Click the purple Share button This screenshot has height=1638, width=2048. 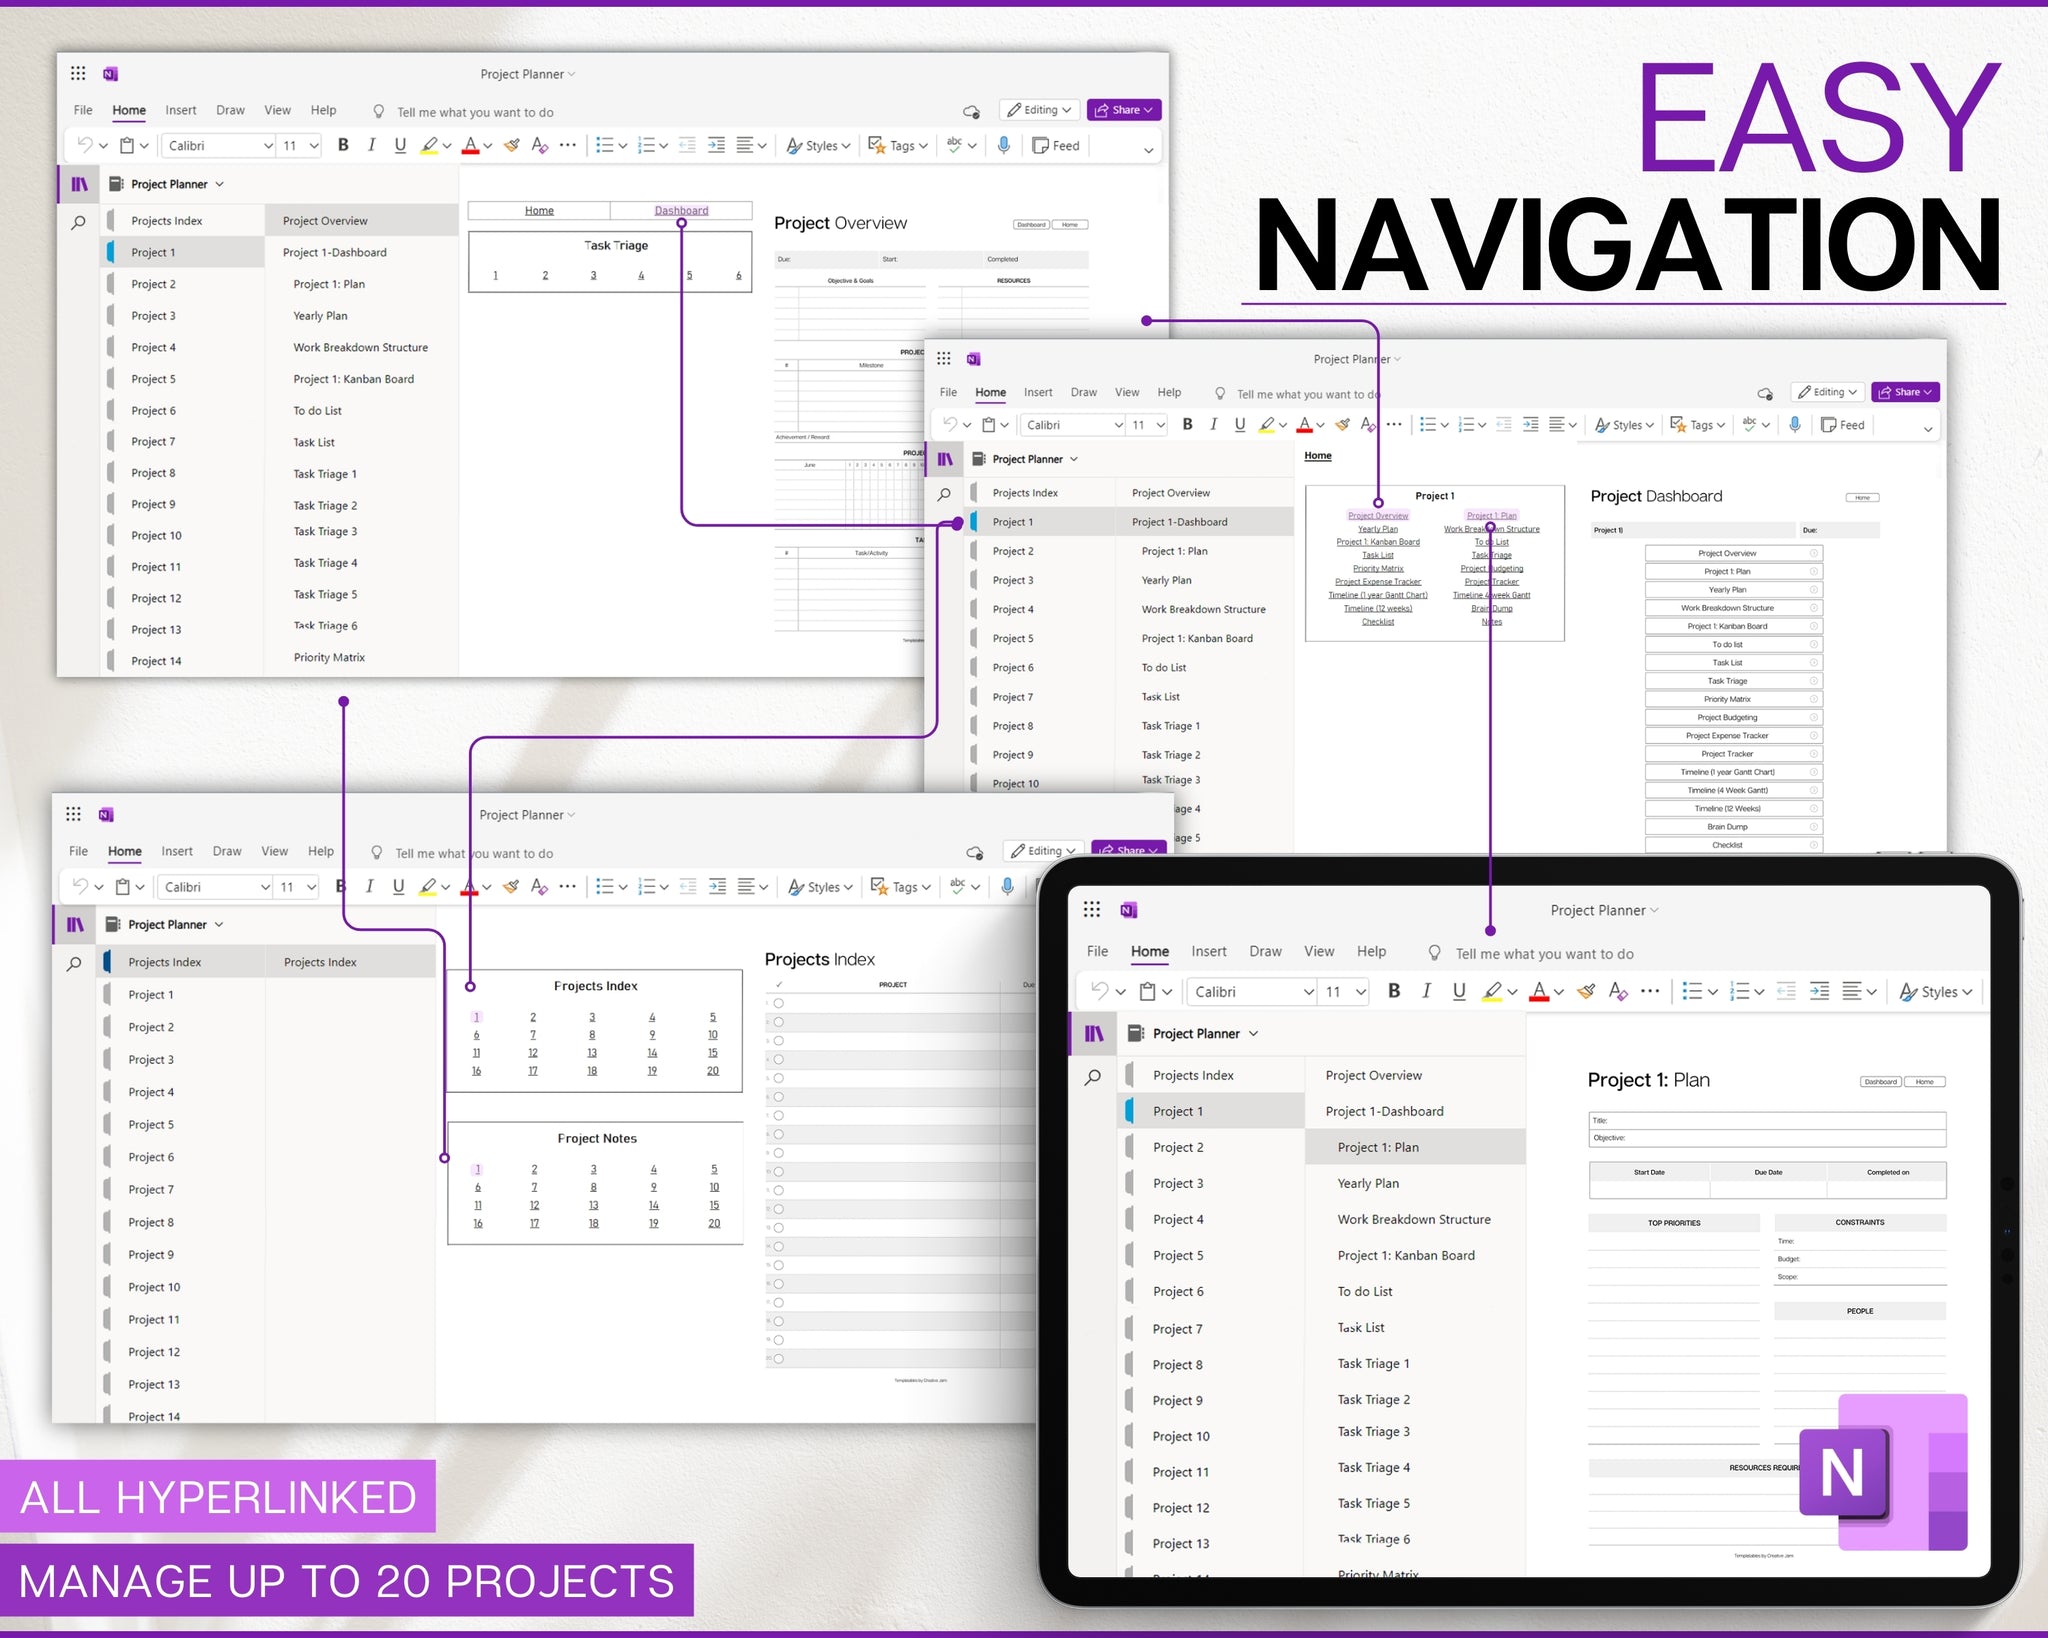(x=1122, y=109)
